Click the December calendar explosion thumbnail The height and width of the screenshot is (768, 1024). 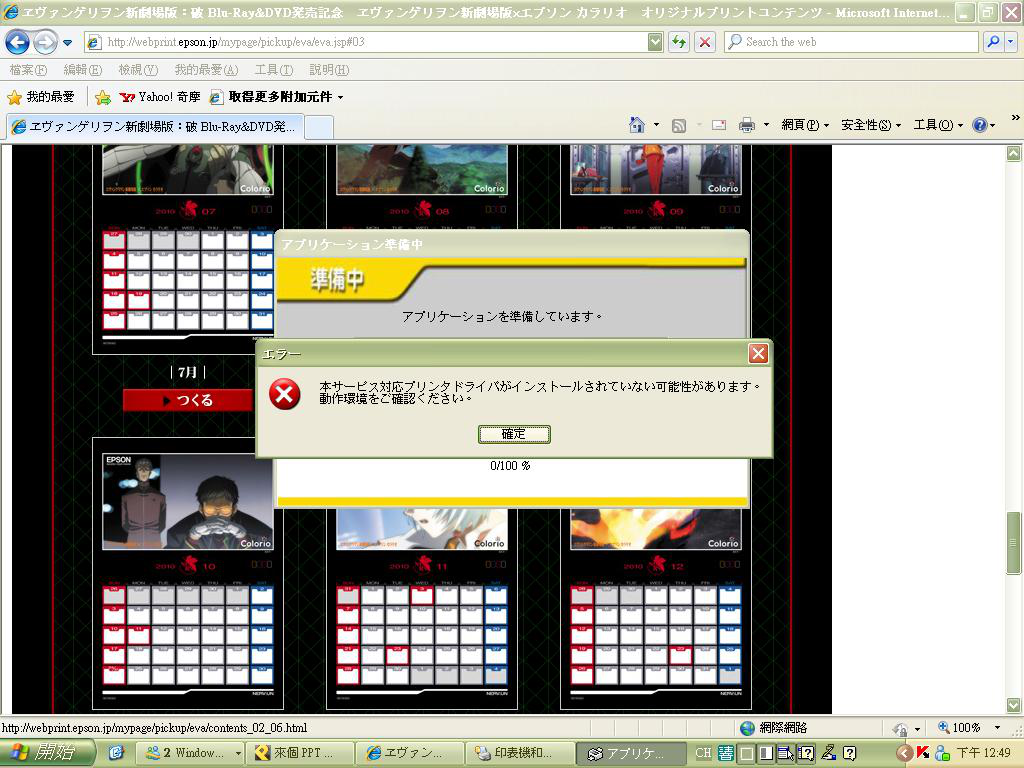tap(656, 529)
